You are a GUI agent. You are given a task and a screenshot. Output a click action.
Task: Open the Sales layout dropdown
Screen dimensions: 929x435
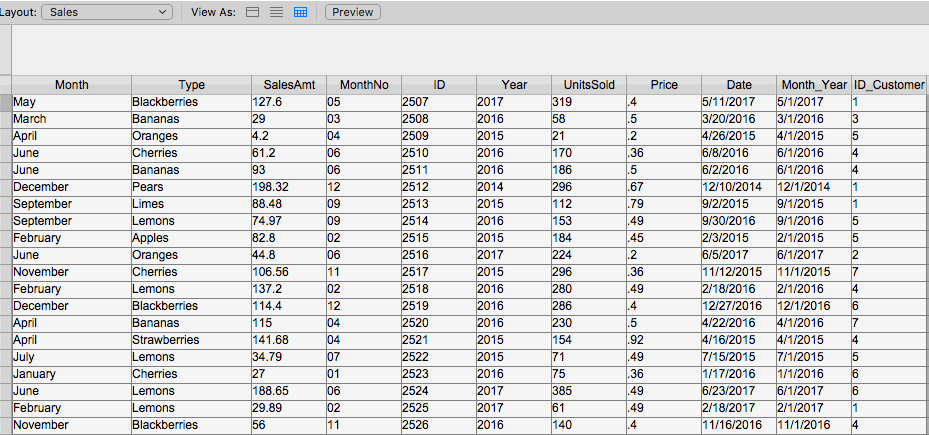[107, 12]
